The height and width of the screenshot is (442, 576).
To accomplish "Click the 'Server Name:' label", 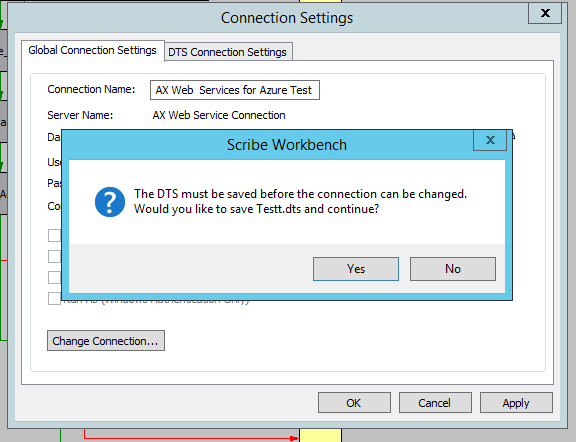I will [x=80, y=115].
